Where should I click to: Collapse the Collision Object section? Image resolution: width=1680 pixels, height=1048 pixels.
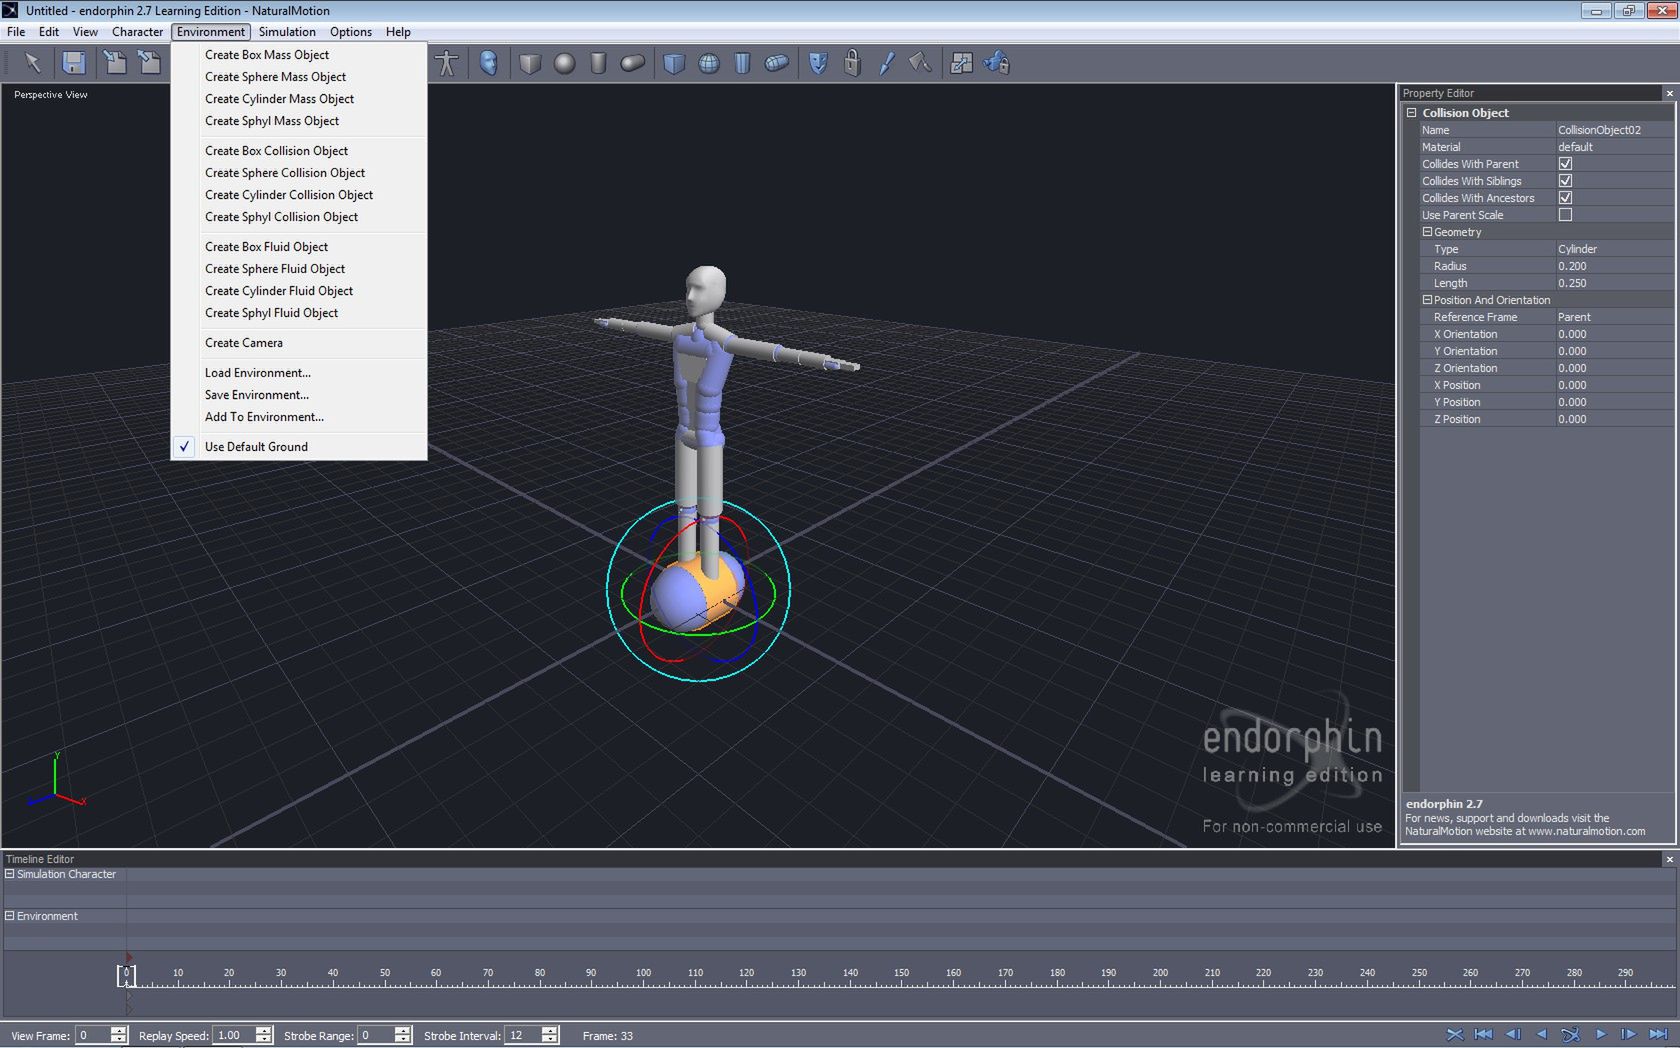pos(1411,113)
